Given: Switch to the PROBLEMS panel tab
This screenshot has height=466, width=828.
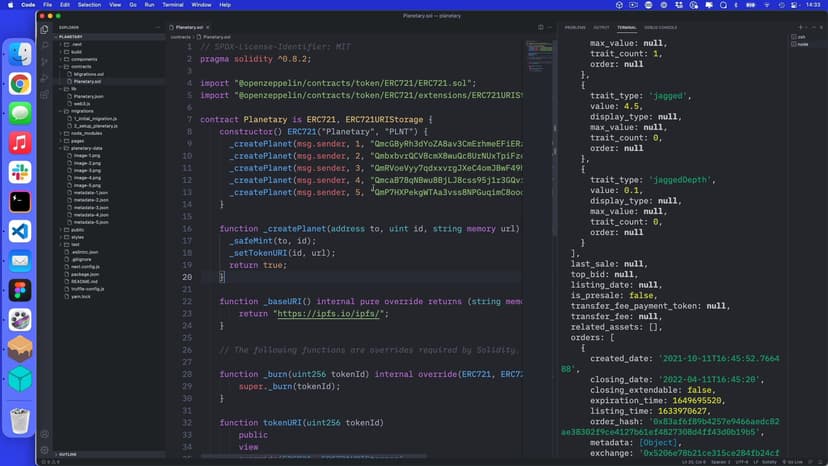Looking at the screenshot, I should coord(575,27).
